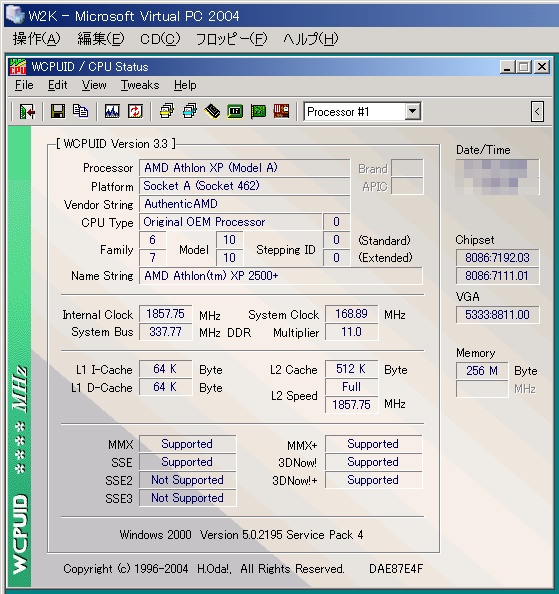Open the WCPUID Help menu

(185, 85)
